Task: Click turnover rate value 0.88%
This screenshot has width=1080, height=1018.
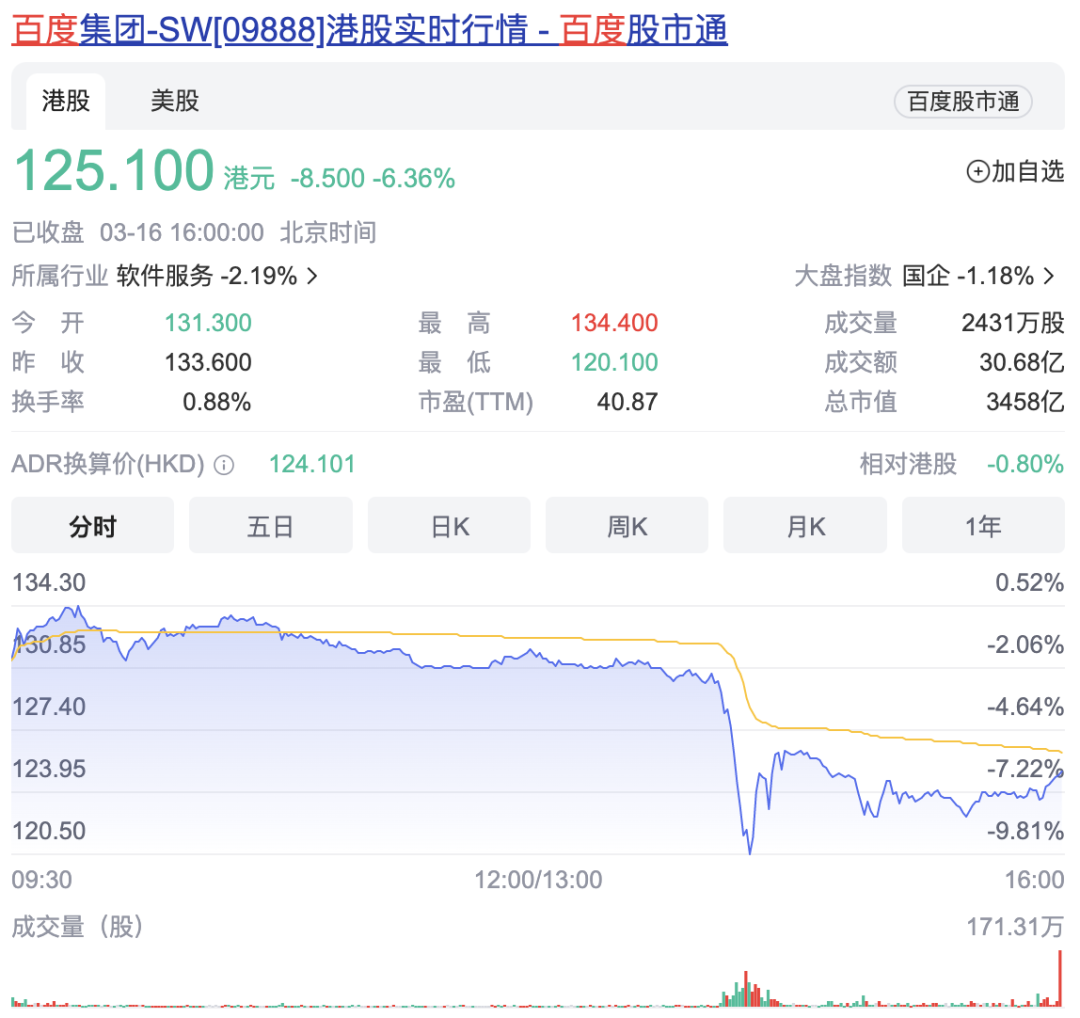Action: (217, 402)
